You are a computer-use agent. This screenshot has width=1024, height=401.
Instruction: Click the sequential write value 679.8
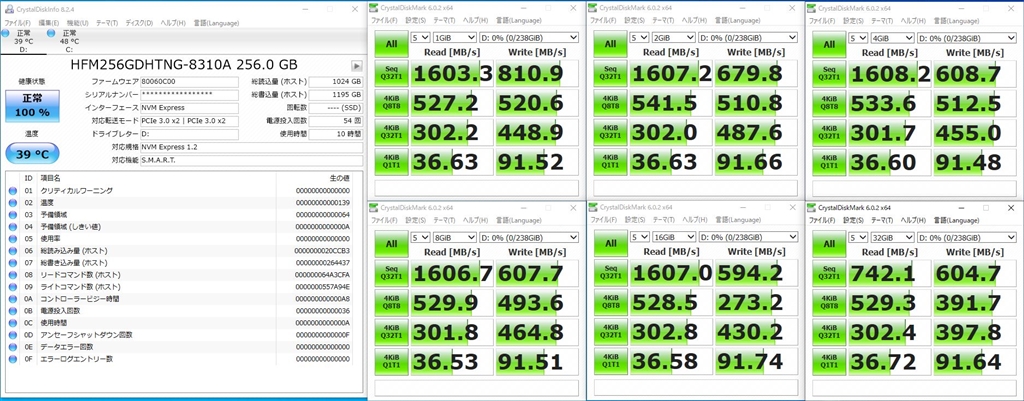coord(755,74)
